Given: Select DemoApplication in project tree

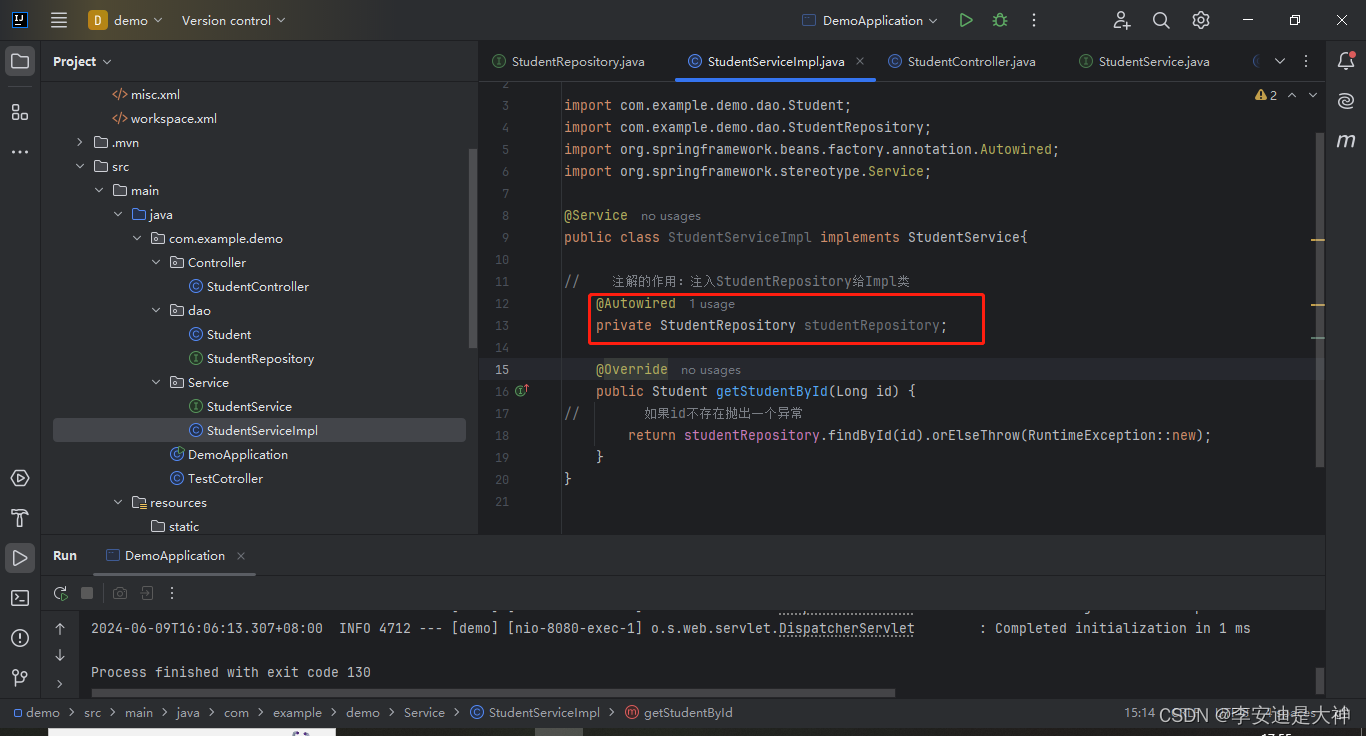Looking at the screenshot, I should point(238,455).
